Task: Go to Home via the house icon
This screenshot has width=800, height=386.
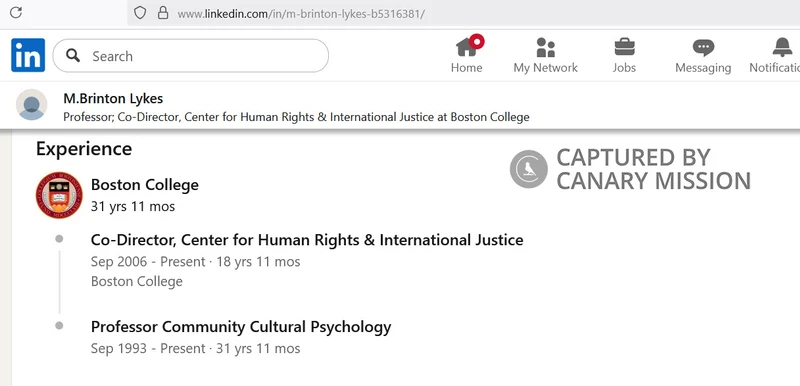Action: pos(467,47)
